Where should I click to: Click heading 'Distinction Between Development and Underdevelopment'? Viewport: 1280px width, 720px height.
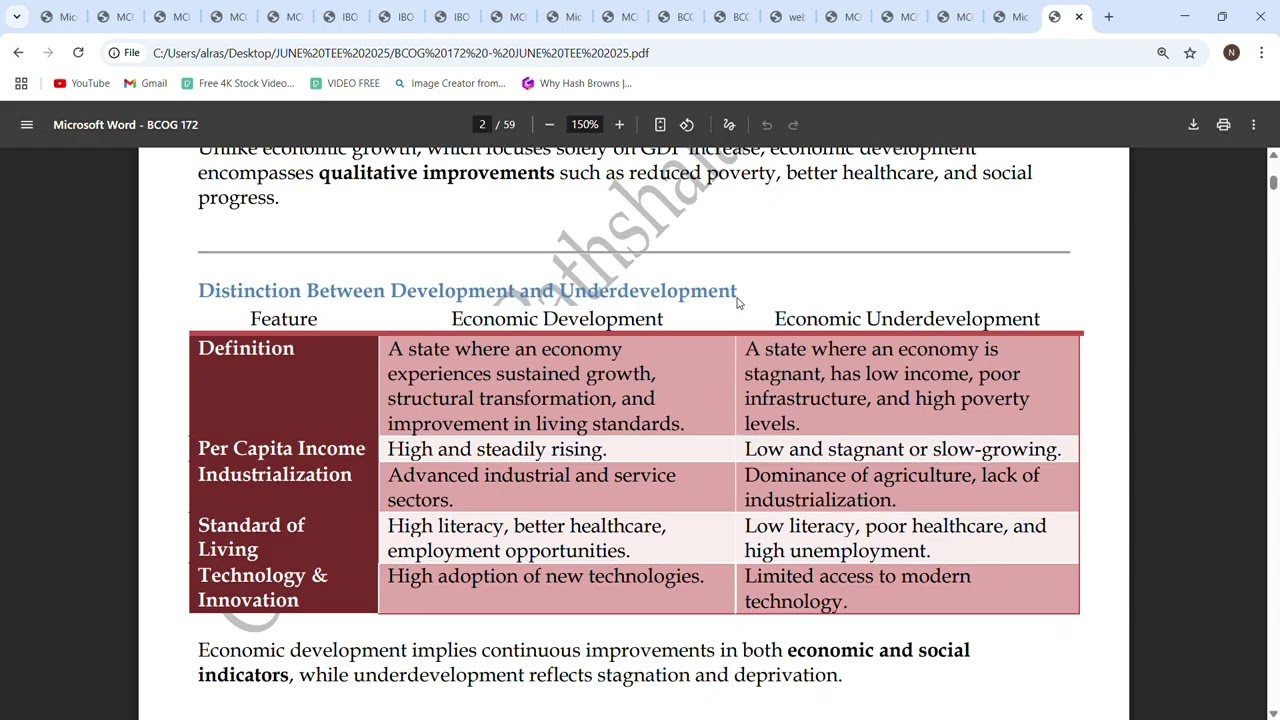467,291
